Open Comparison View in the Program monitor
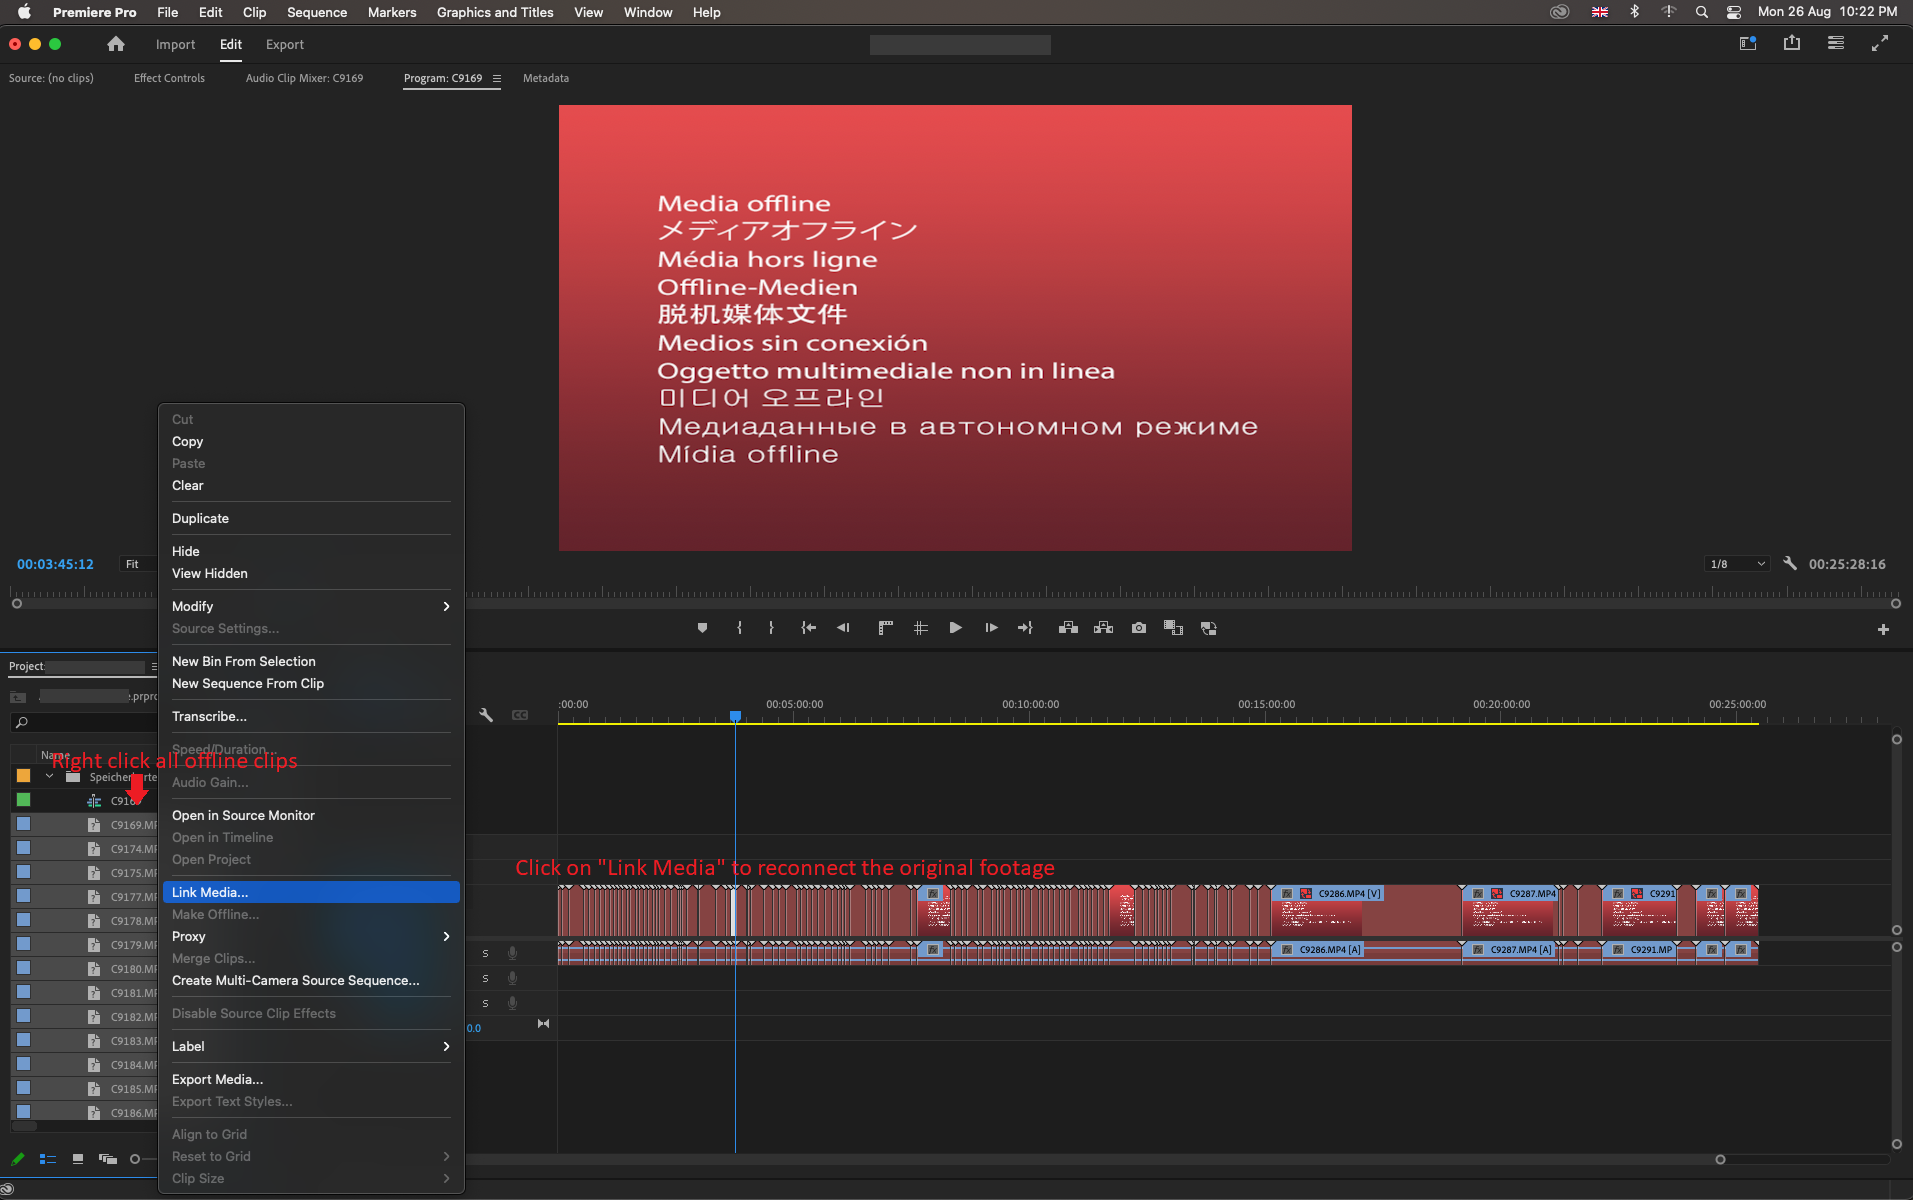The width and height of the screenshot is (1913, 1200). (1173, 628)
